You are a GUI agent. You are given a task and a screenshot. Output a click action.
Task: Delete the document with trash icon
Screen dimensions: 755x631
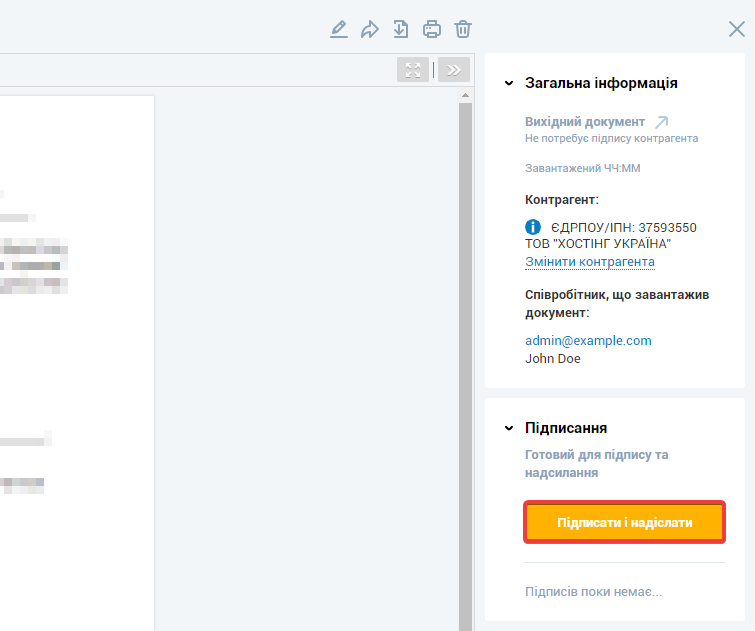click(x=463, y=29)
